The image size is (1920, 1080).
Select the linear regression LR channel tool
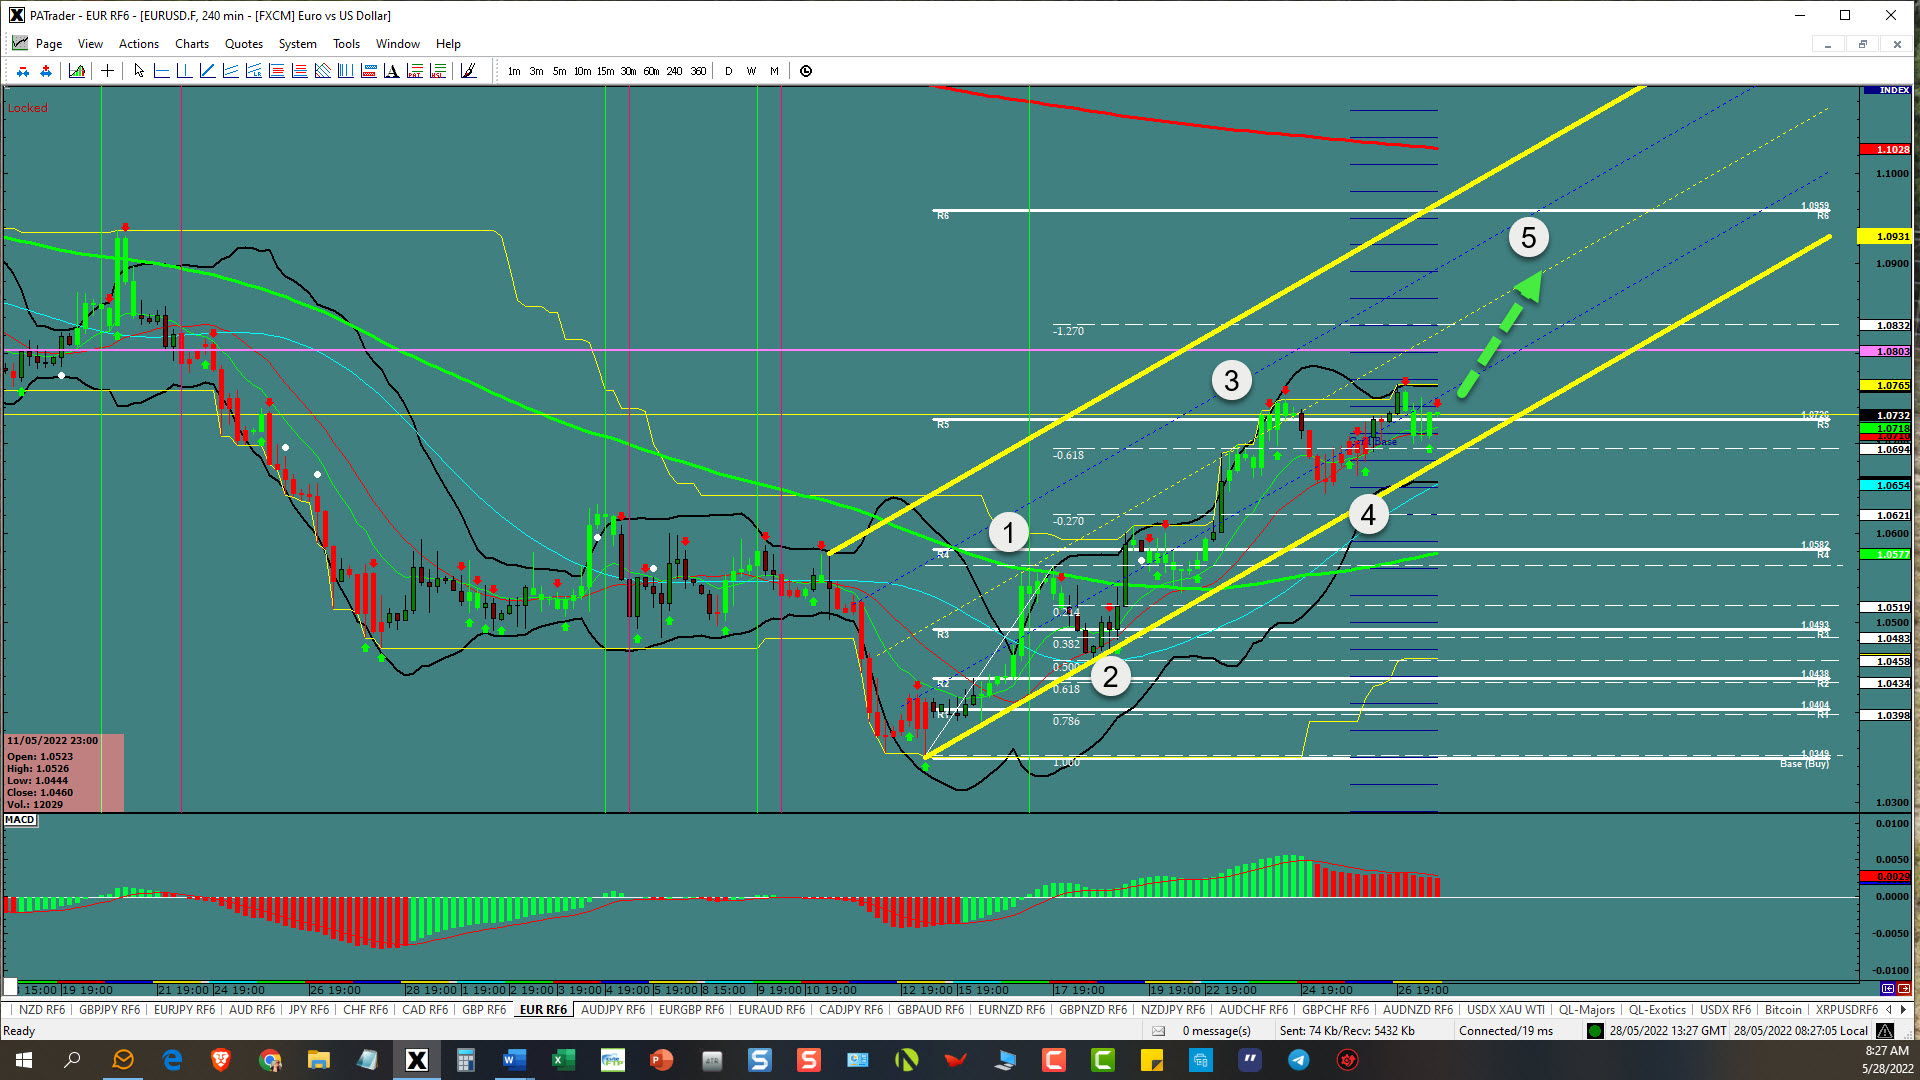point(253,71)
